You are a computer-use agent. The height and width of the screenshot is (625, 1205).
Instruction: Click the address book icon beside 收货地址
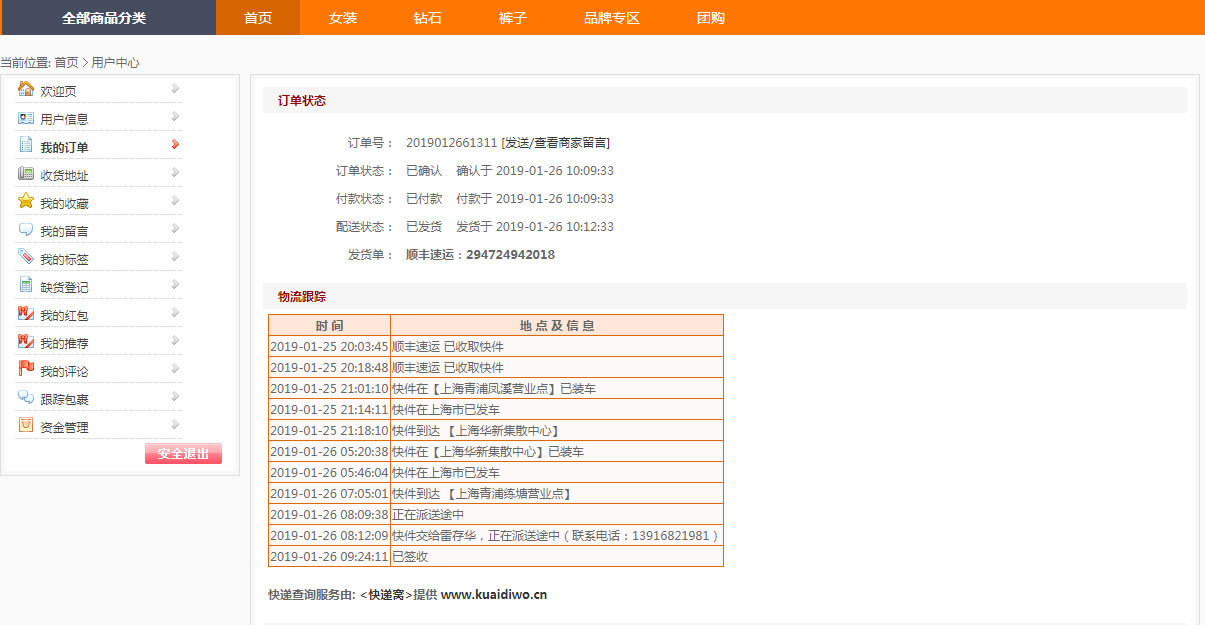pos(26,173)
